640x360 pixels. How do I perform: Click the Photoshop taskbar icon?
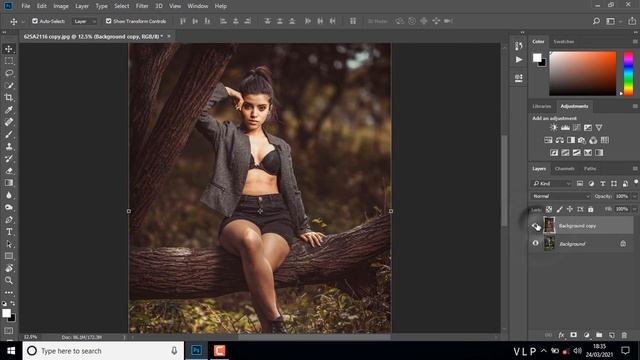[x=196, y=351]
